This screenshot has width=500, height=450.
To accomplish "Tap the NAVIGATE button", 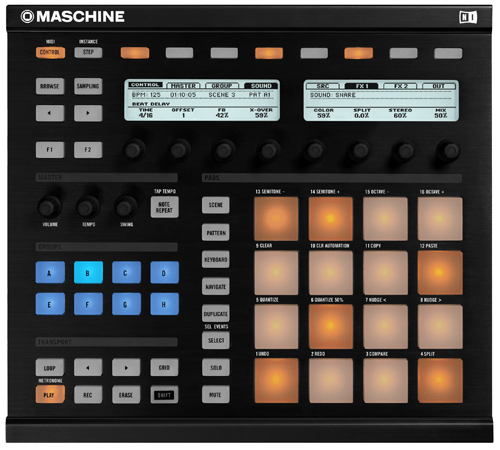I will [x=216, y=286].
